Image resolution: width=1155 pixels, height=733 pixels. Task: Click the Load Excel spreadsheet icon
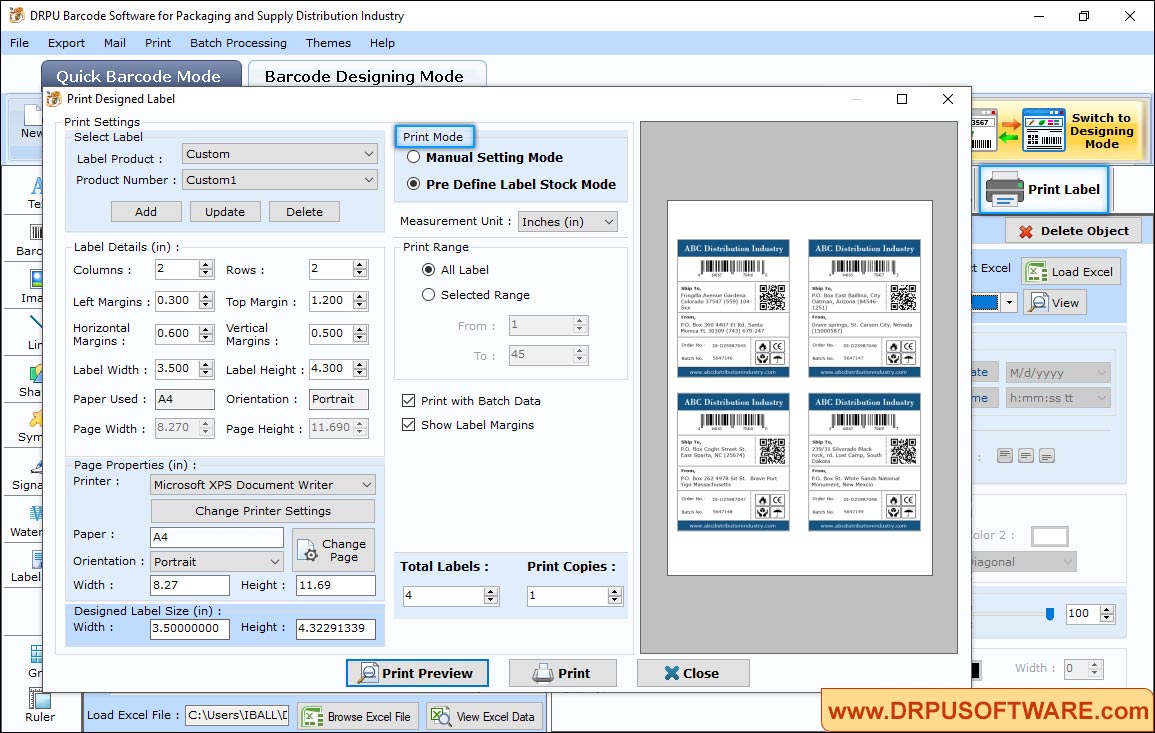1036,272
